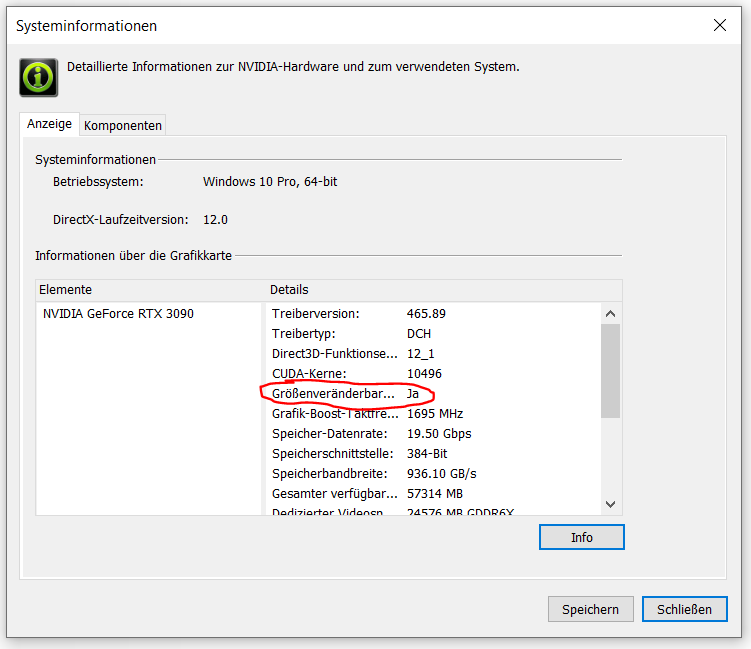The image size is (751, 649).
Task: Select the Anzeige tab
Action: pos(49,124)
